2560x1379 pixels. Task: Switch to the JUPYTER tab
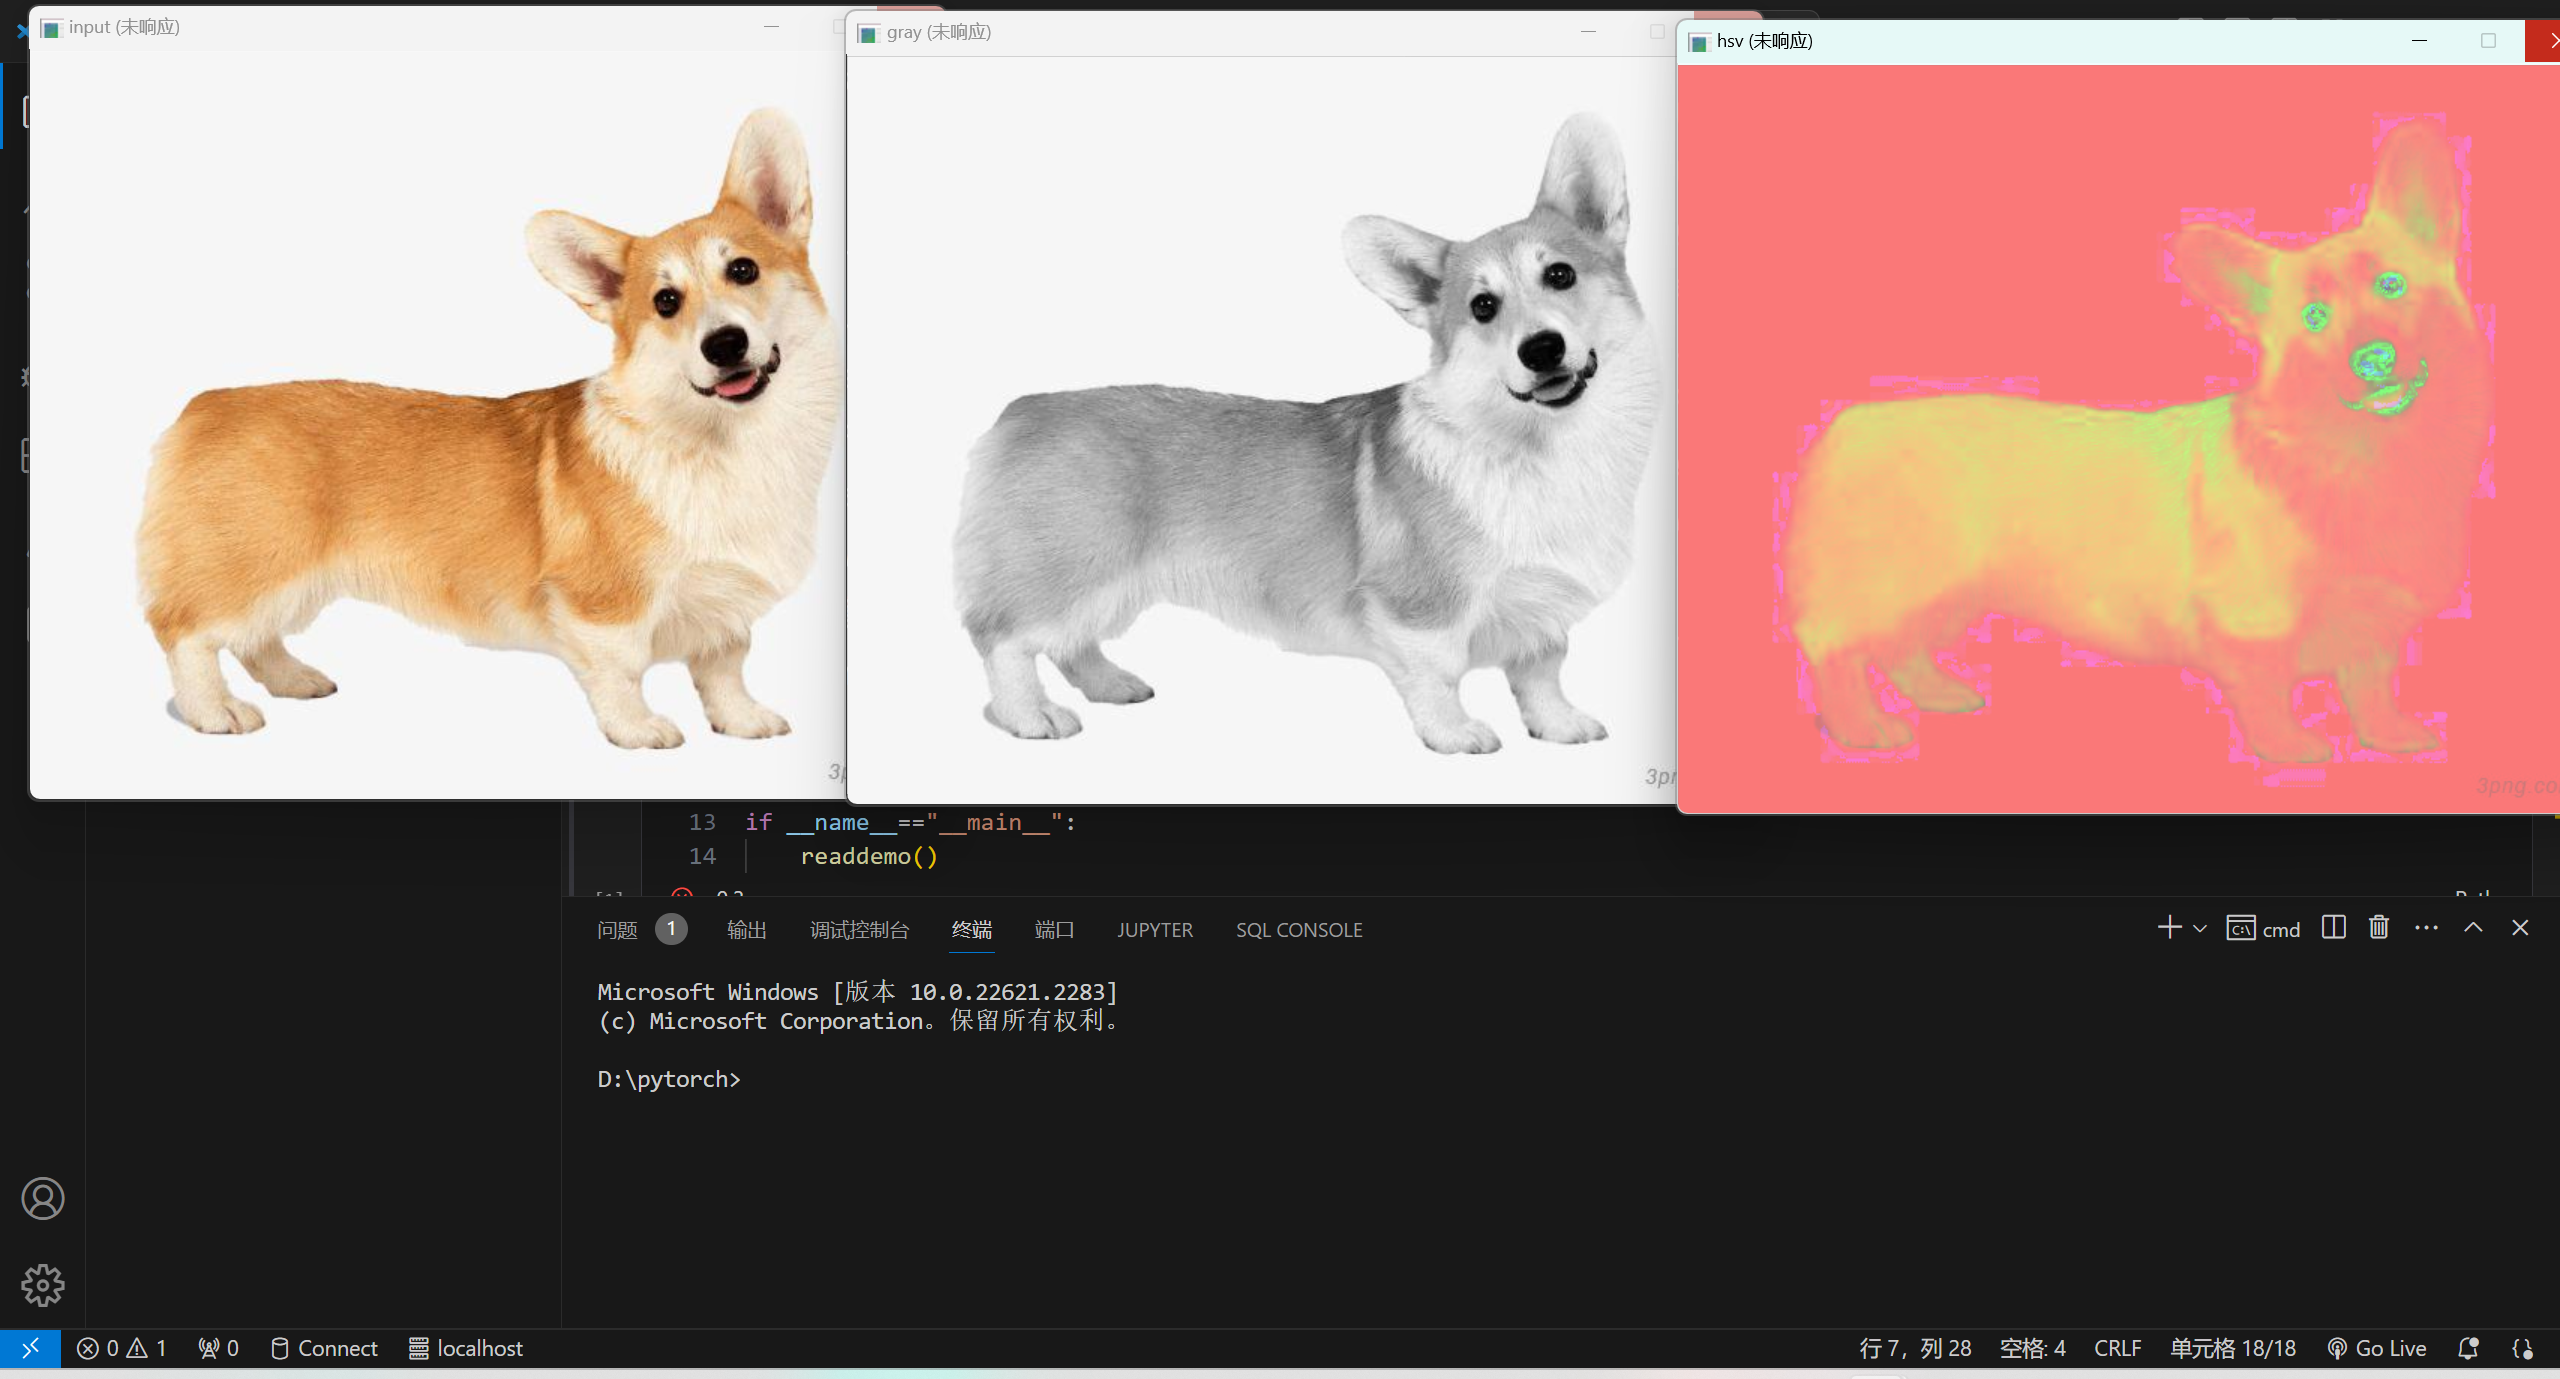(x=1155, y=929)
